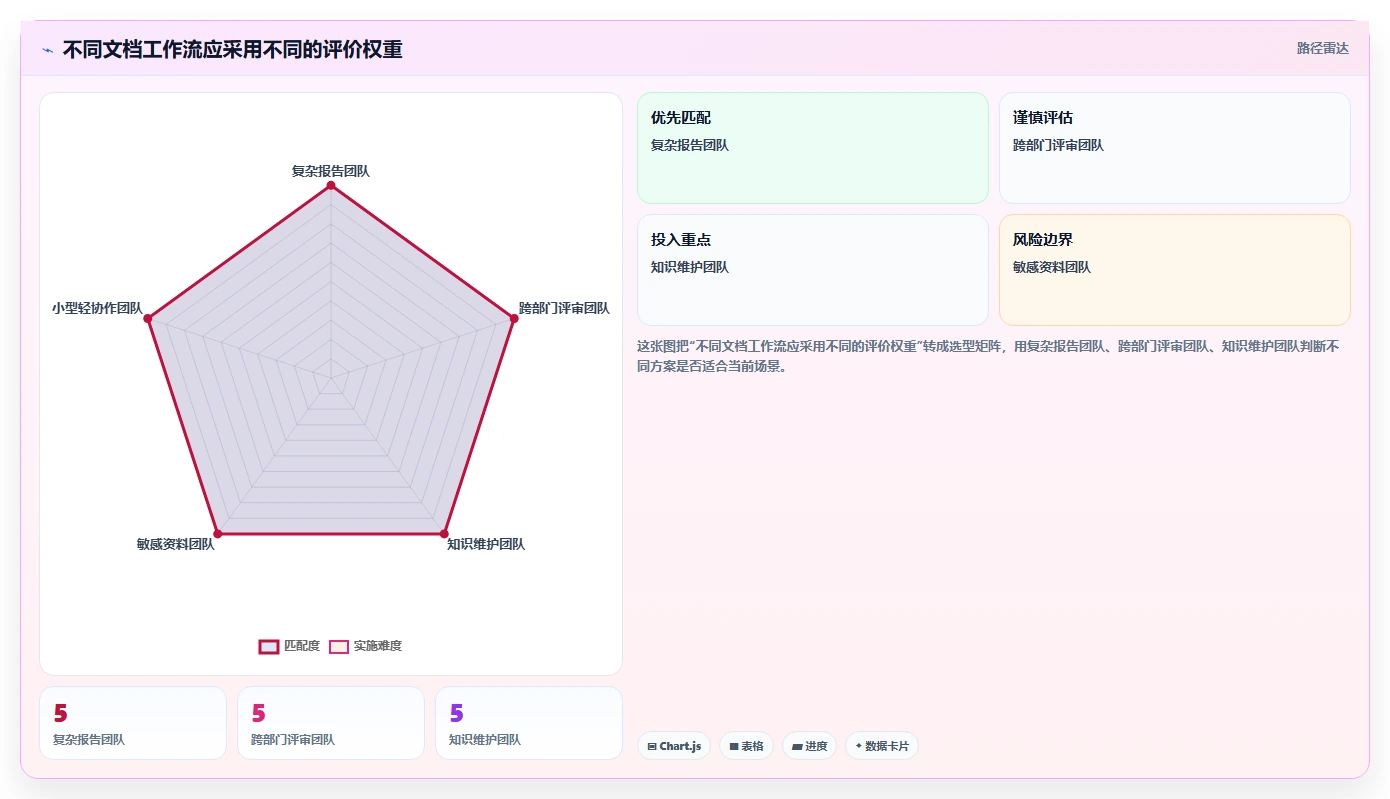
Task: Click the stat card labeled 知识维护团队
Action: [529, 723]
